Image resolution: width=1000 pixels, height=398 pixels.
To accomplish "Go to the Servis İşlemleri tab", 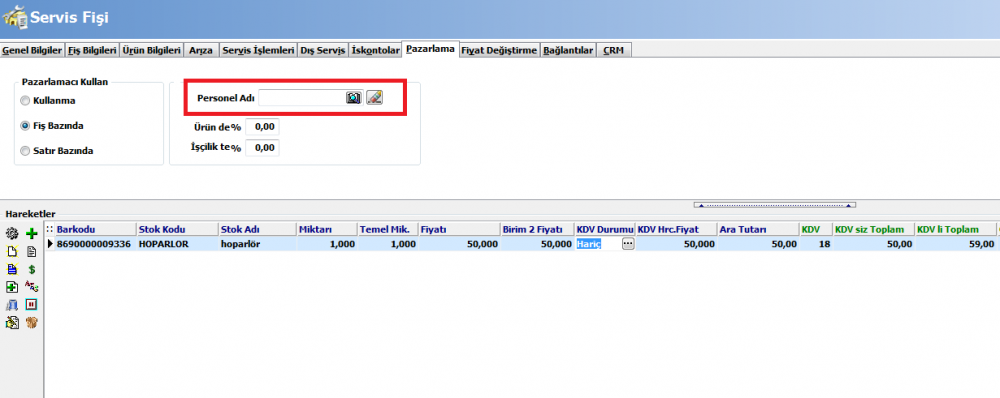I will 258,50.
